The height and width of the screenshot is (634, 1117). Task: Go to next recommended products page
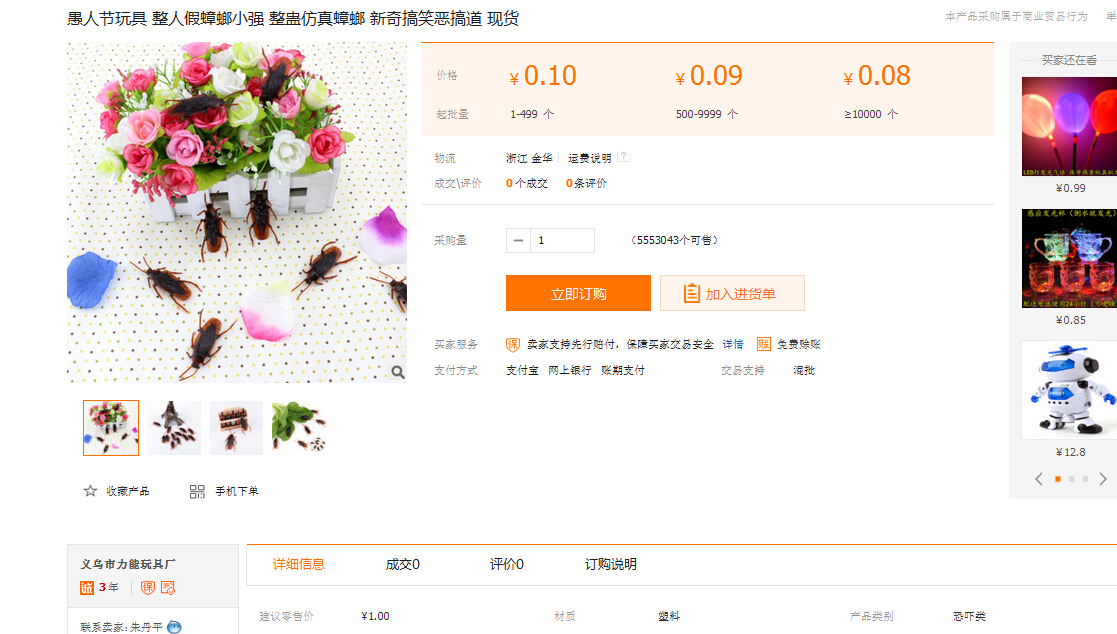1103,479
